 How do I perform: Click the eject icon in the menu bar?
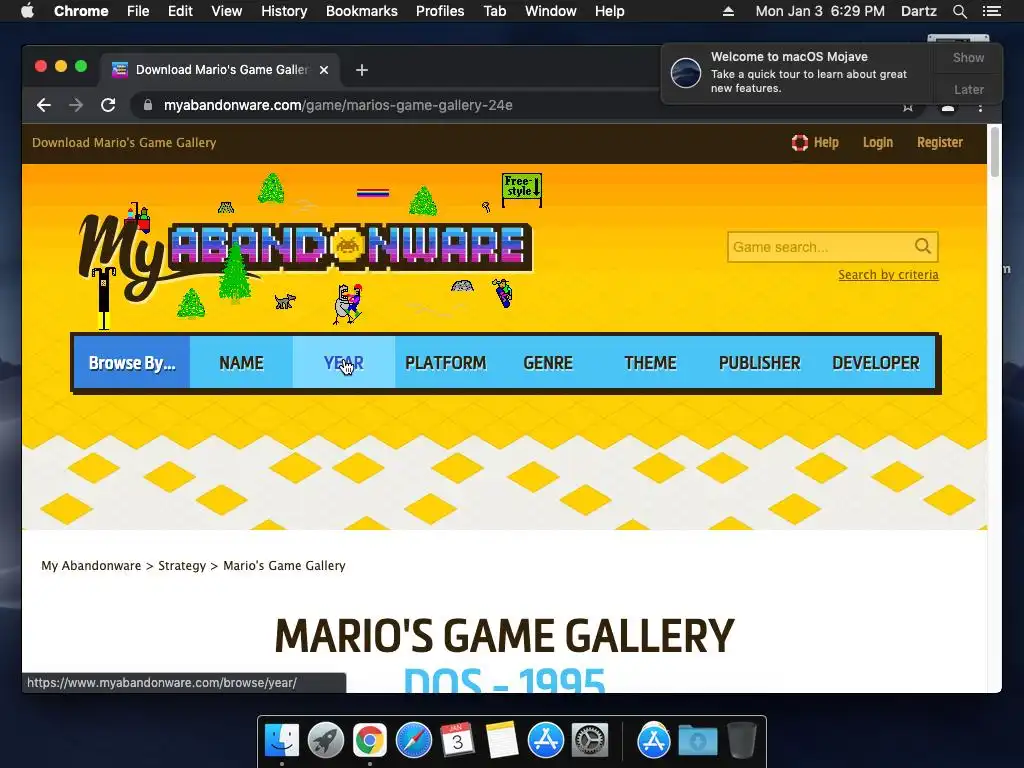(x=728, y=11)
